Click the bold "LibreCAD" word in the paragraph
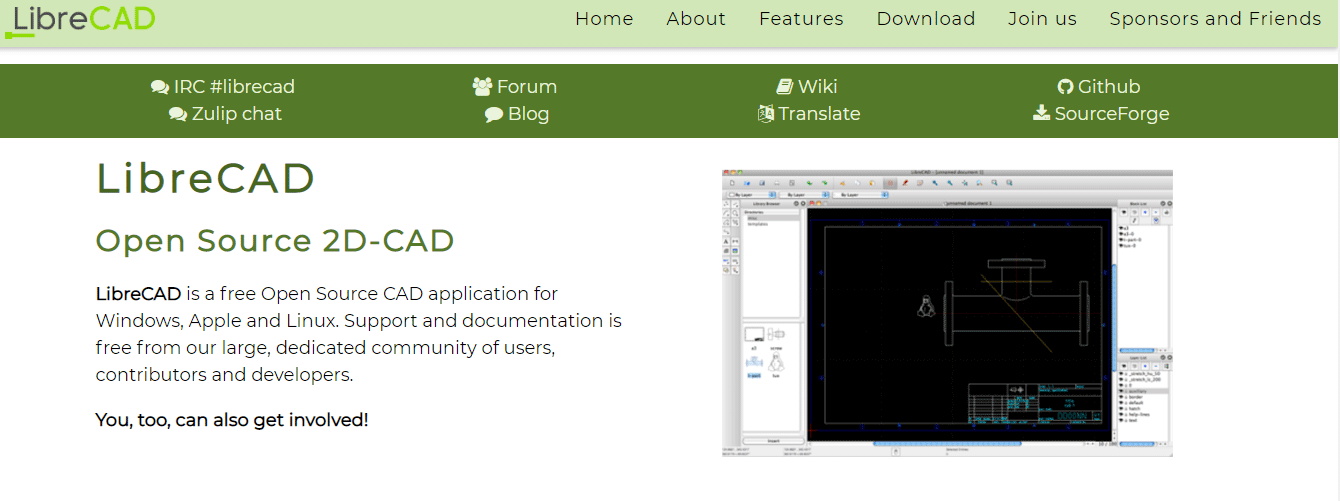This screenshot has width=1340, height=501. tap(138, 294)
